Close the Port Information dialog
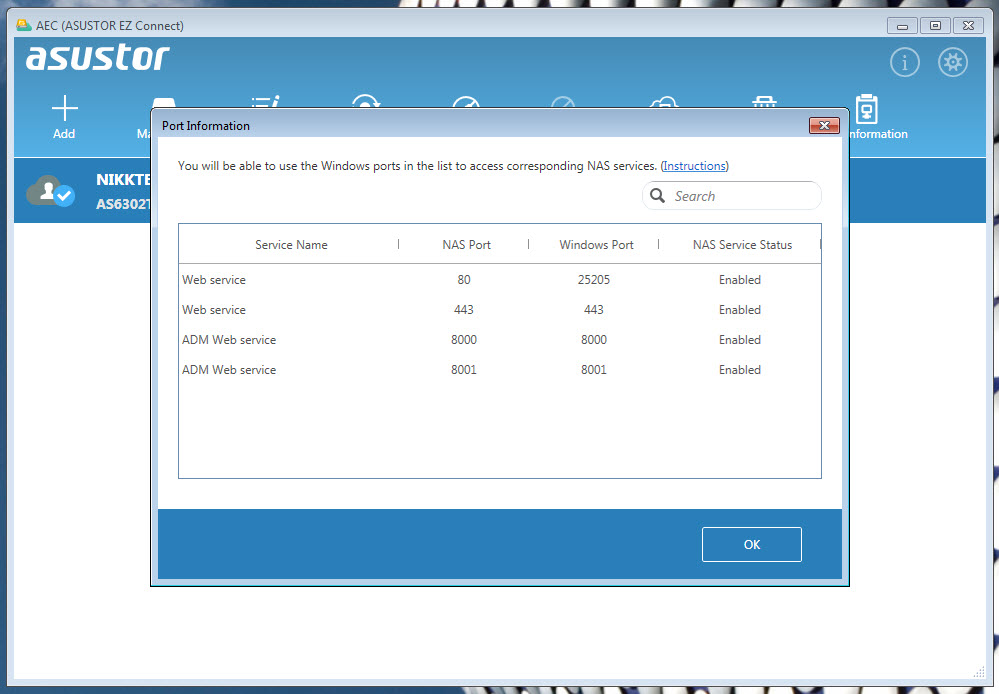This screenshot has height=694, width=999. [824, 126]
